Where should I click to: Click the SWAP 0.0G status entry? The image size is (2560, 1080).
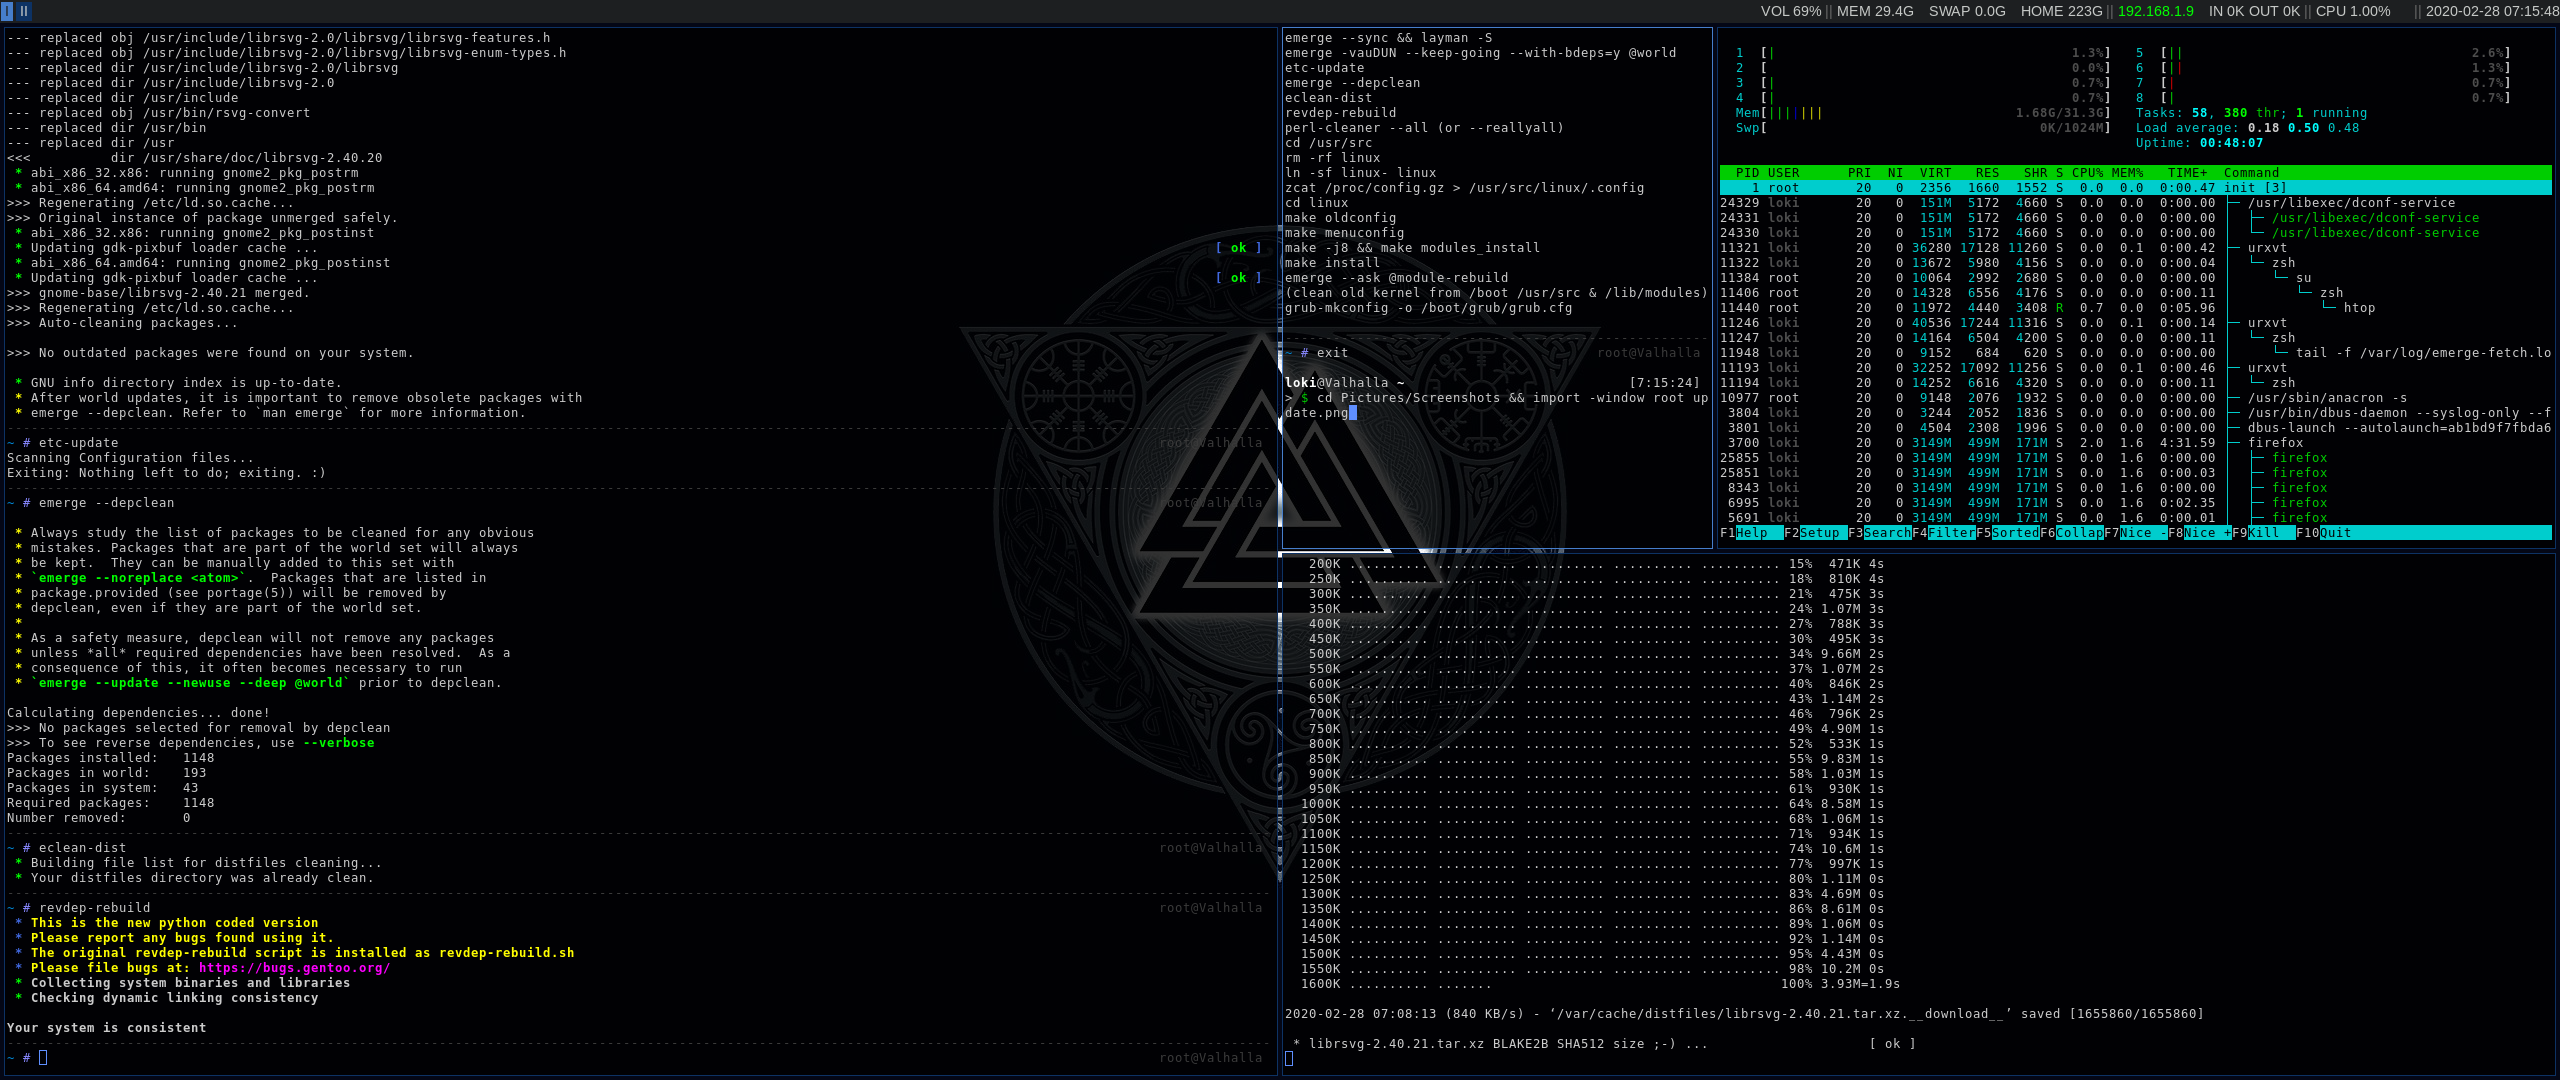point(1967,11)
